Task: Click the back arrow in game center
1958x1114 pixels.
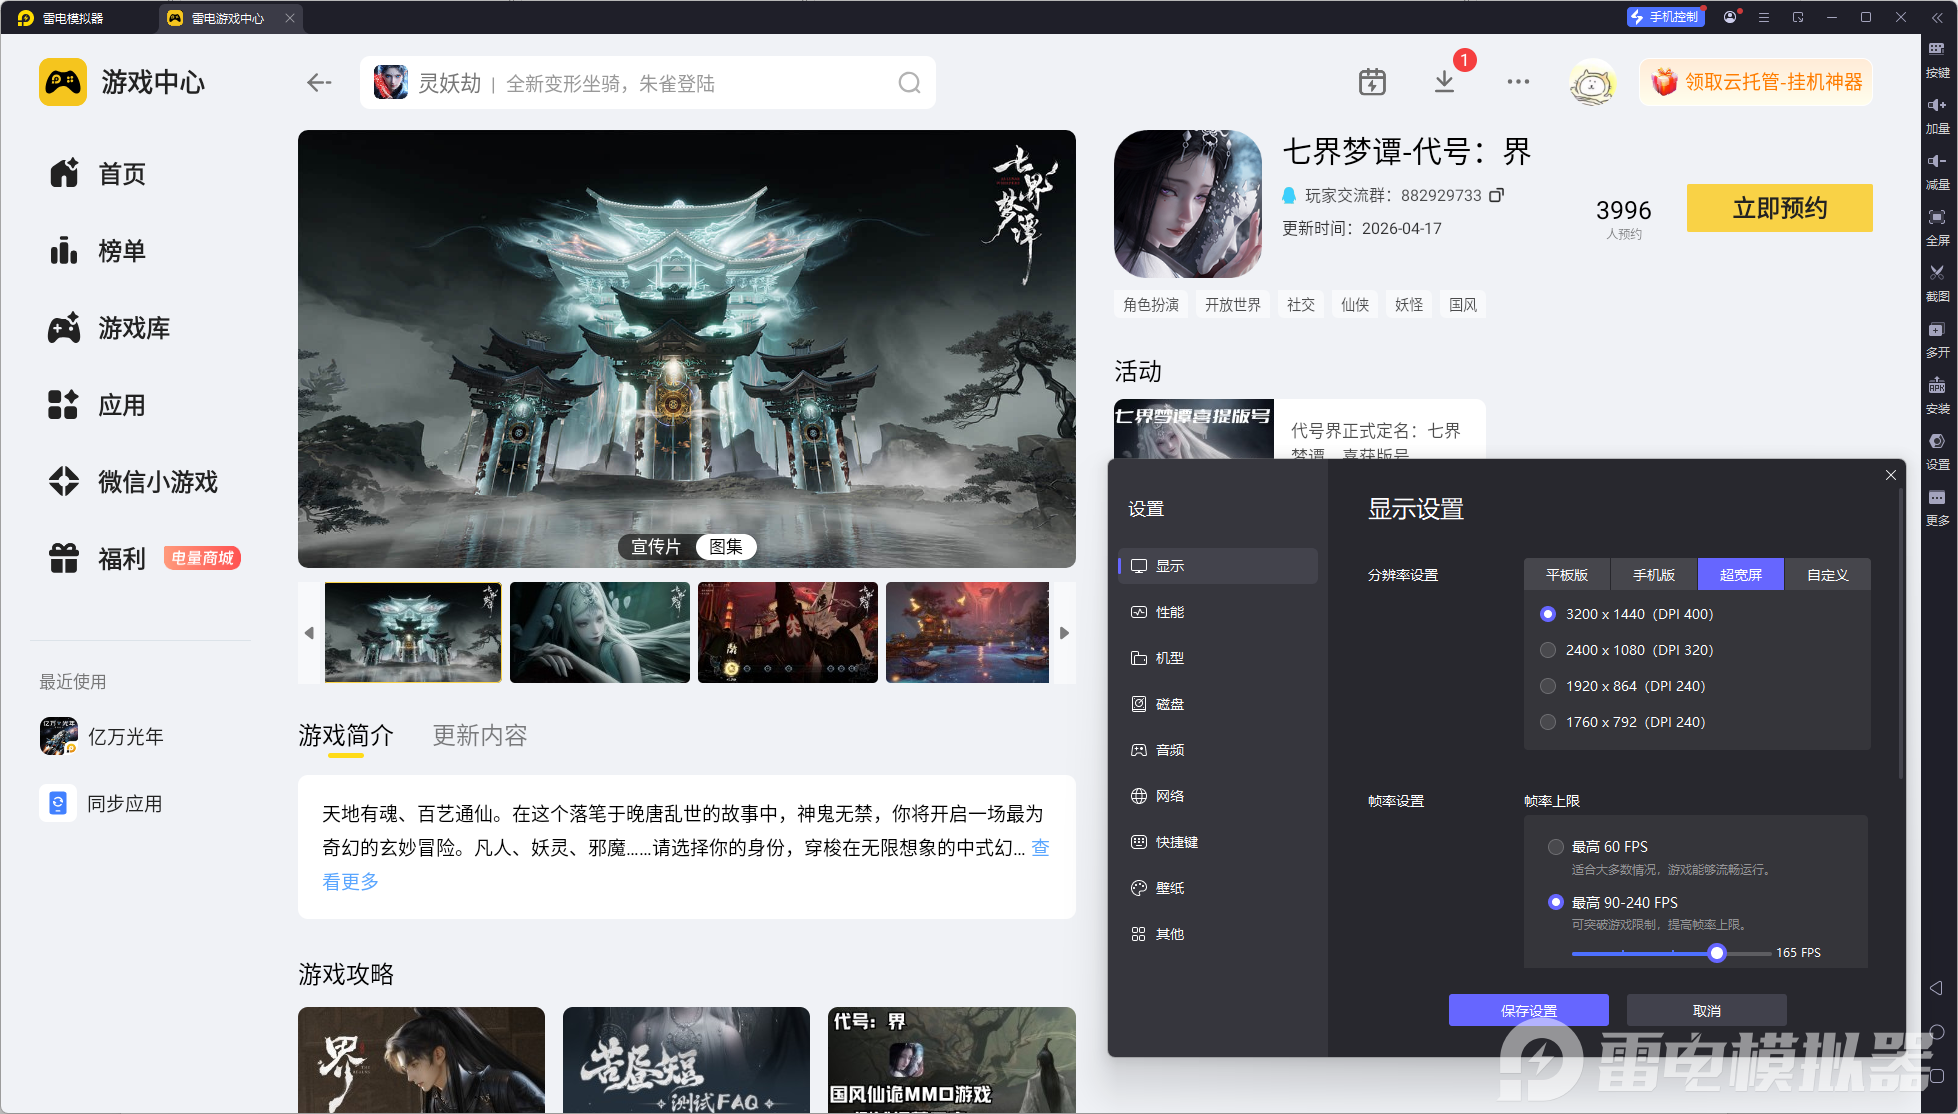Action: 319,83
